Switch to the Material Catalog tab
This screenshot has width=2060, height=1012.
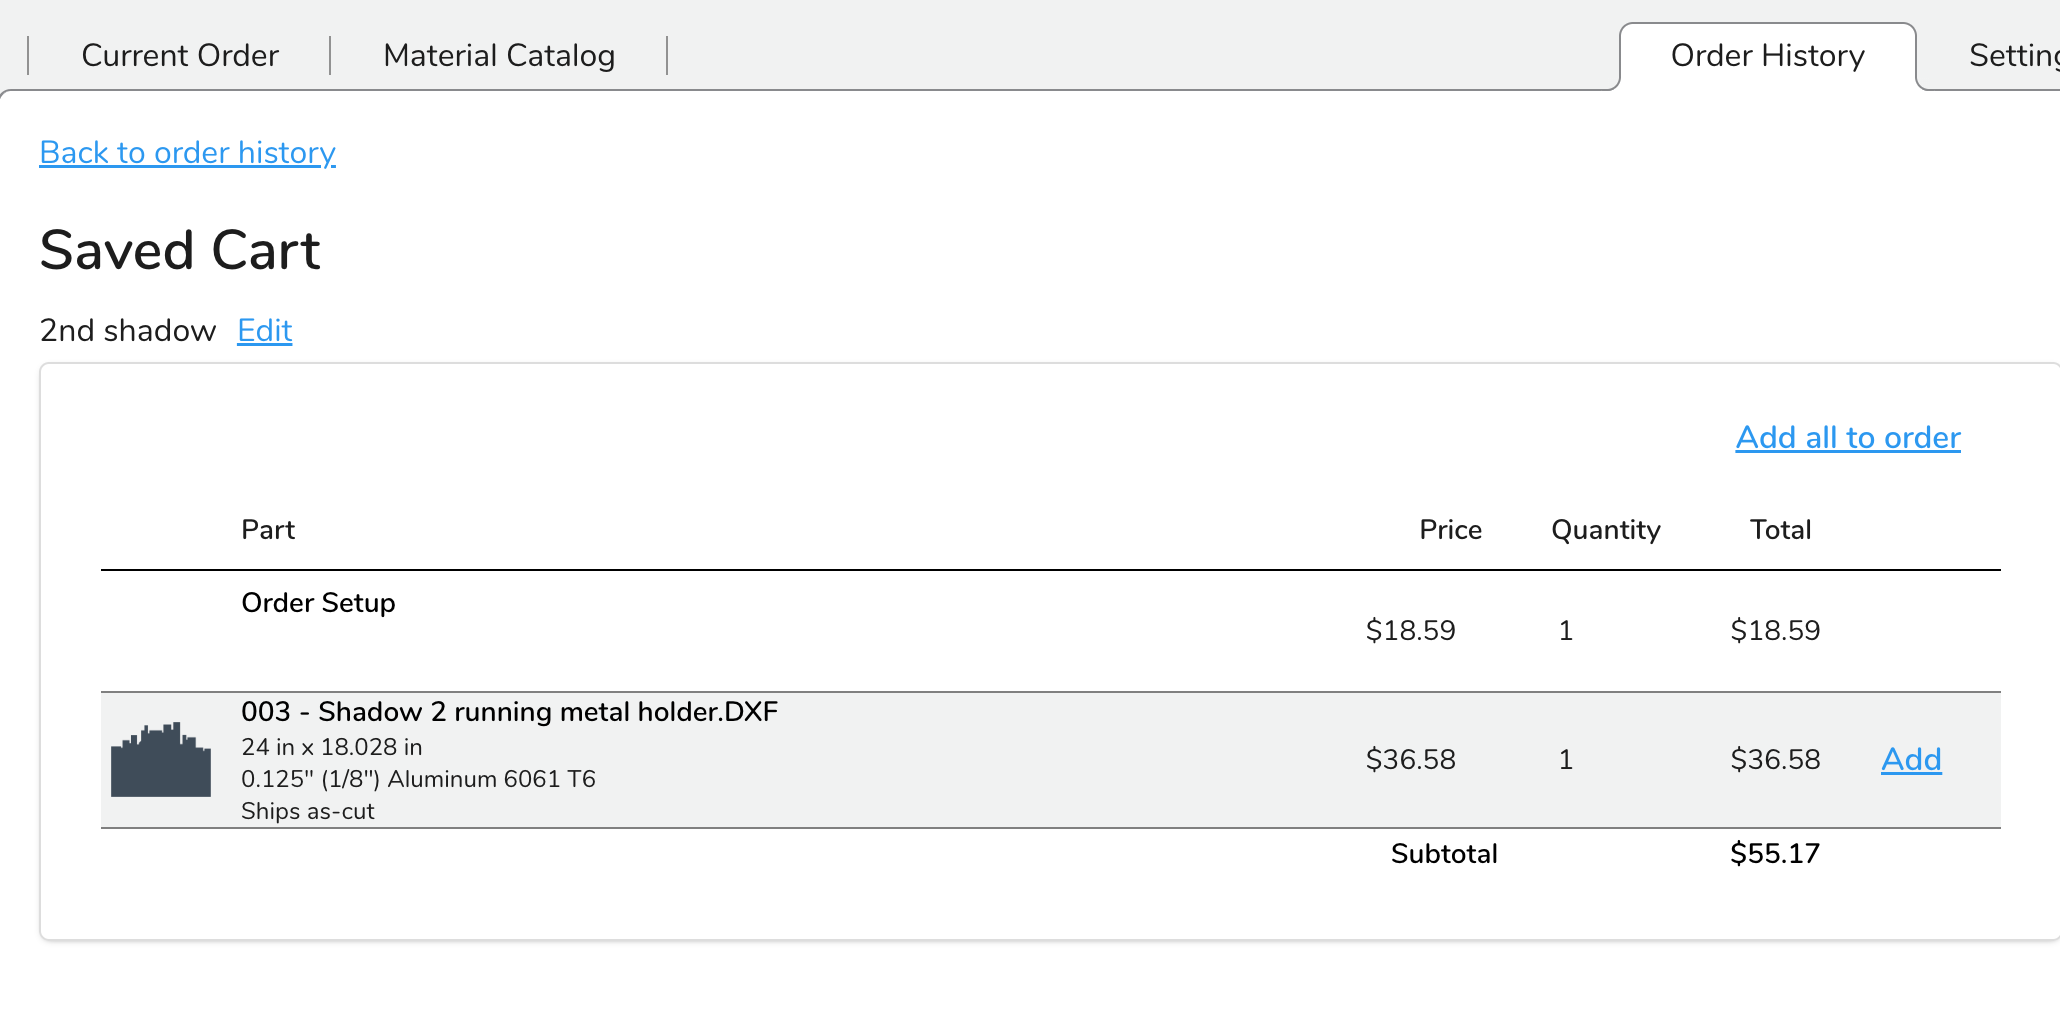(499, 55)
